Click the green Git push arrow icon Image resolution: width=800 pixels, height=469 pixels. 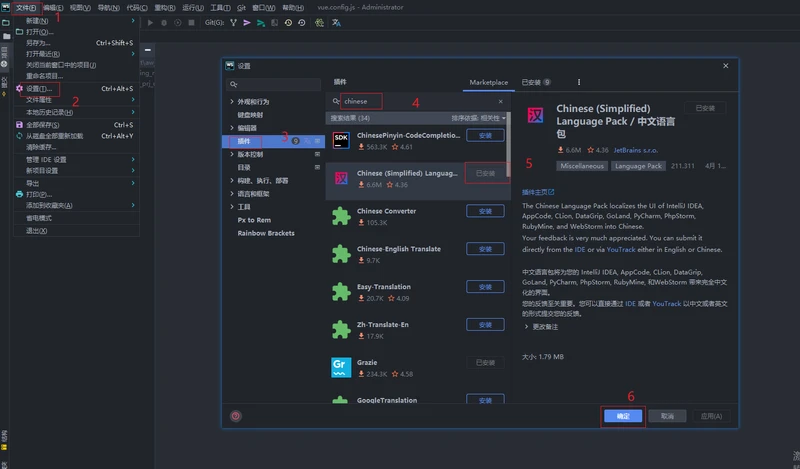point(261,22)
